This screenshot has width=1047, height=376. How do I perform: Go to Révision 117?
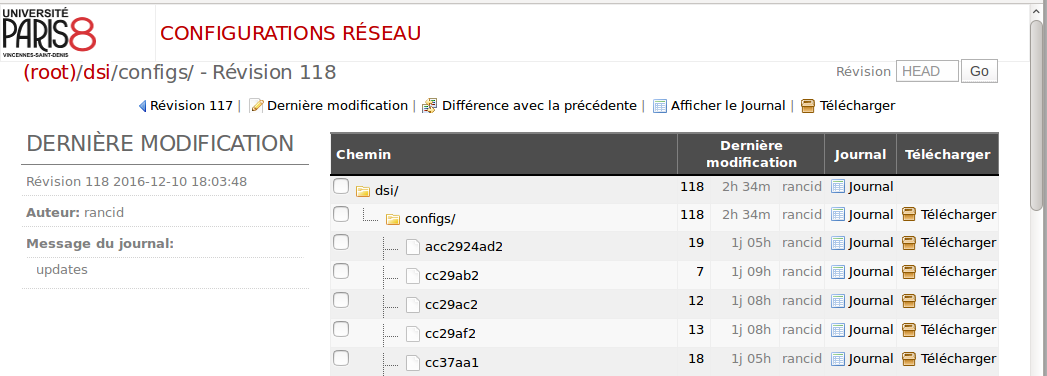pos(191,106)
